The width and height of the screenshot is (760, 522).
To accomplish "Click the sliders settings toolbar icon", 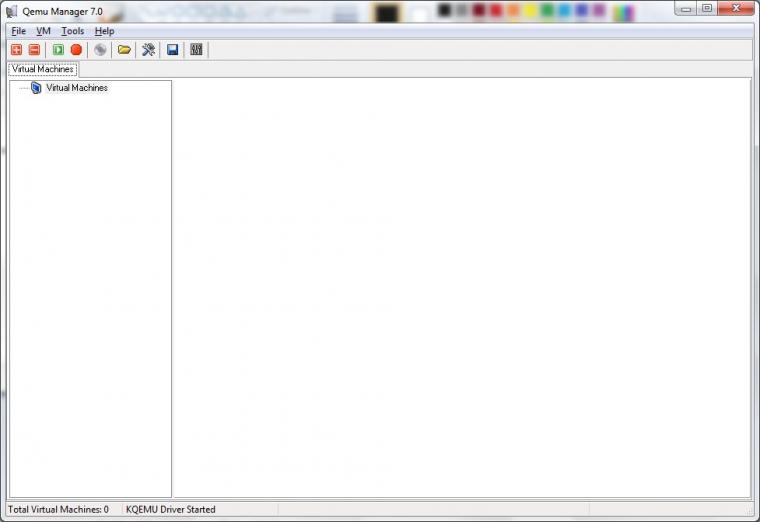I will click(x=196, y=50).
